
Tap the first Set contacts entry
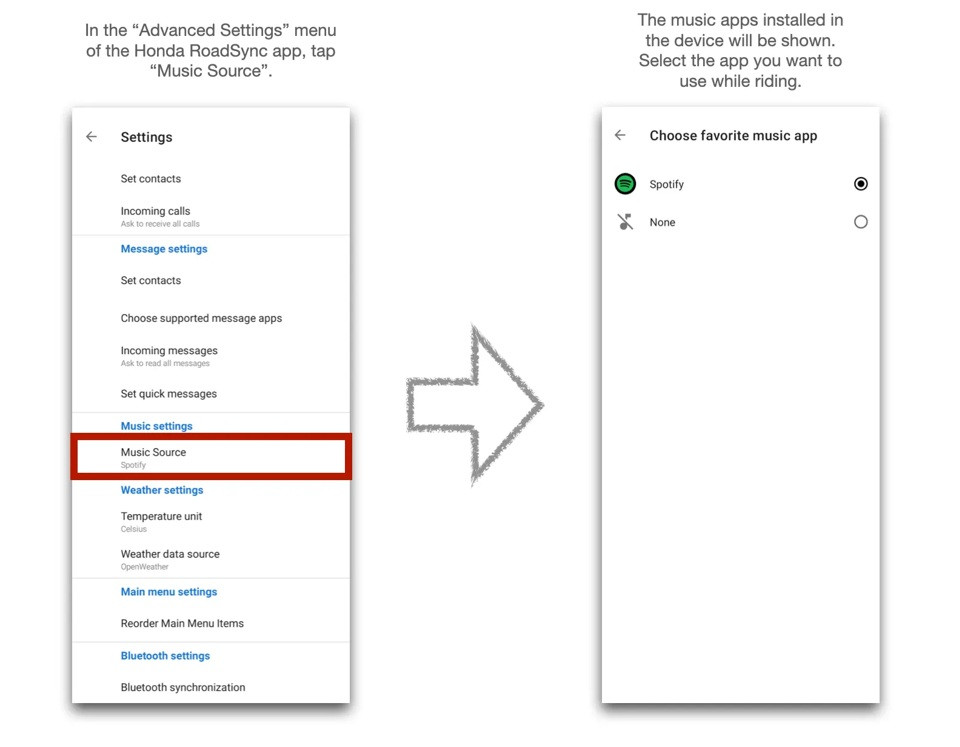click(211, 179)
